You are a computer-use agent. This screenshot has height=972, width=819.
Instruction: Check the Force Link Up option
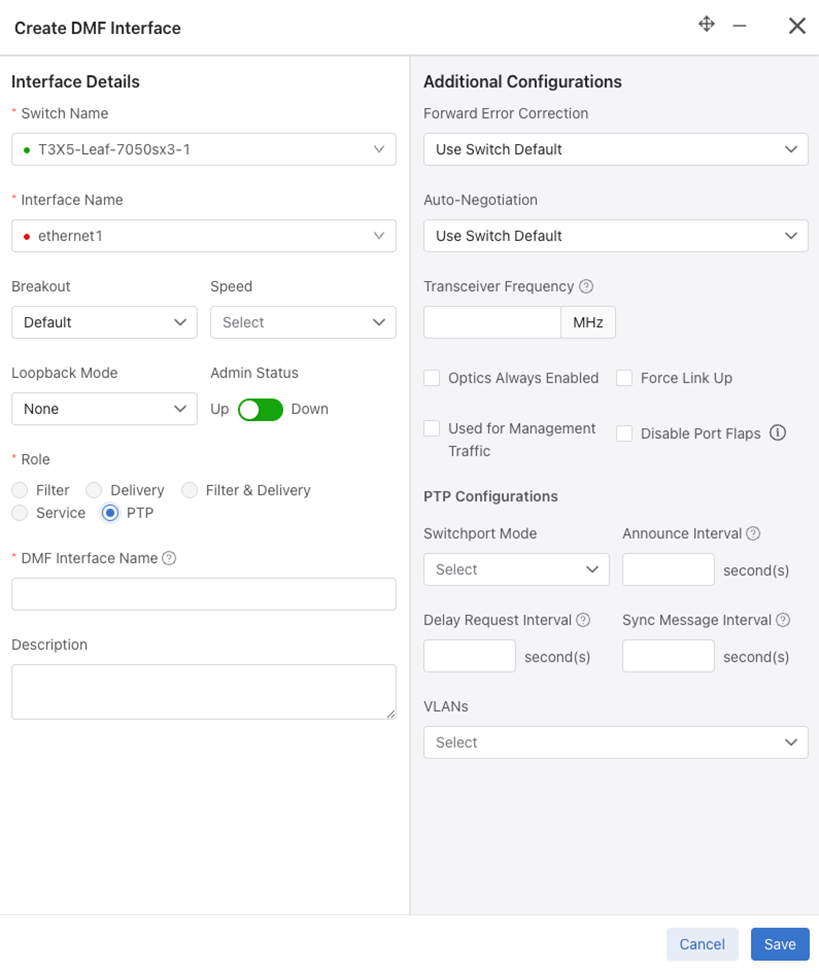click(x=624, y=378)
